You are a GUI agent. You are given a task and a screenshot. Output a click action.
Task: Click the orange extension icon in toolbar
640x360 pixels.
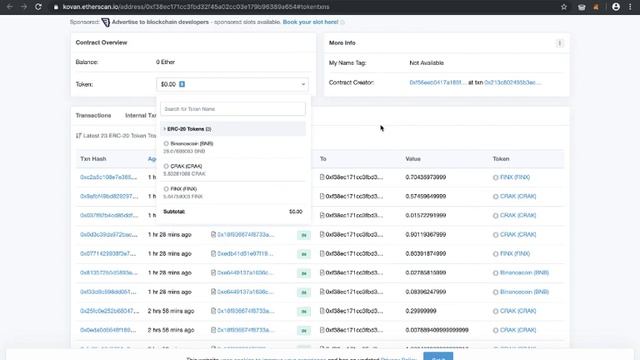[x=596, y=7]
